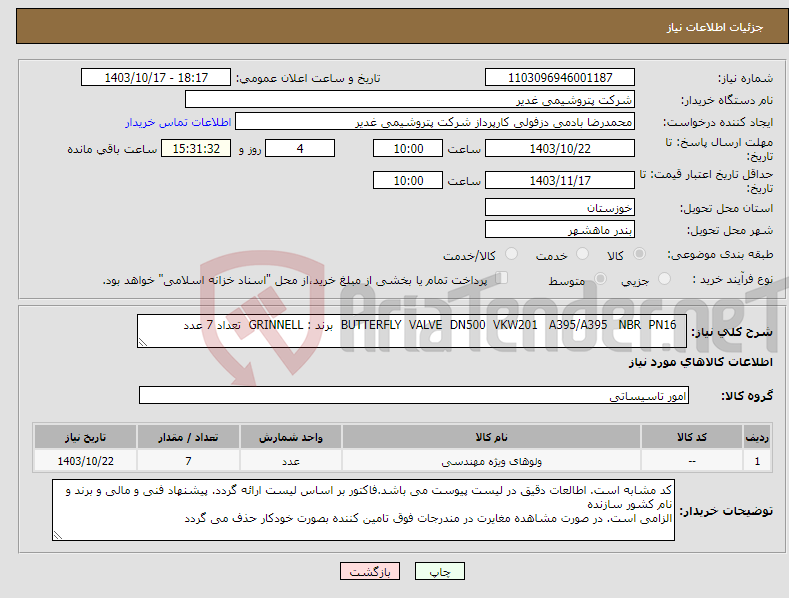Click the announcement date field 1403/10/17 - 18:17
Image resolution: width=789 pixels, height=598 pixels.
click(156, 78)
